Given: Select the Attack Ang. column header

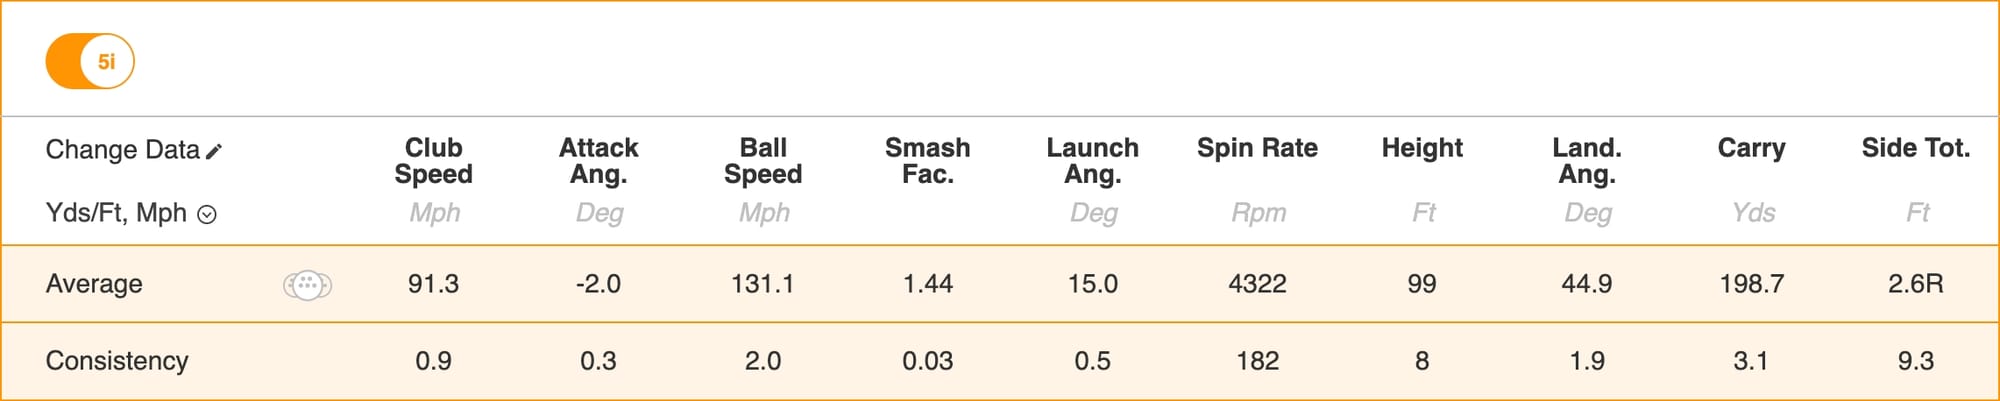Looking at the screenshot, I should 598,161.
